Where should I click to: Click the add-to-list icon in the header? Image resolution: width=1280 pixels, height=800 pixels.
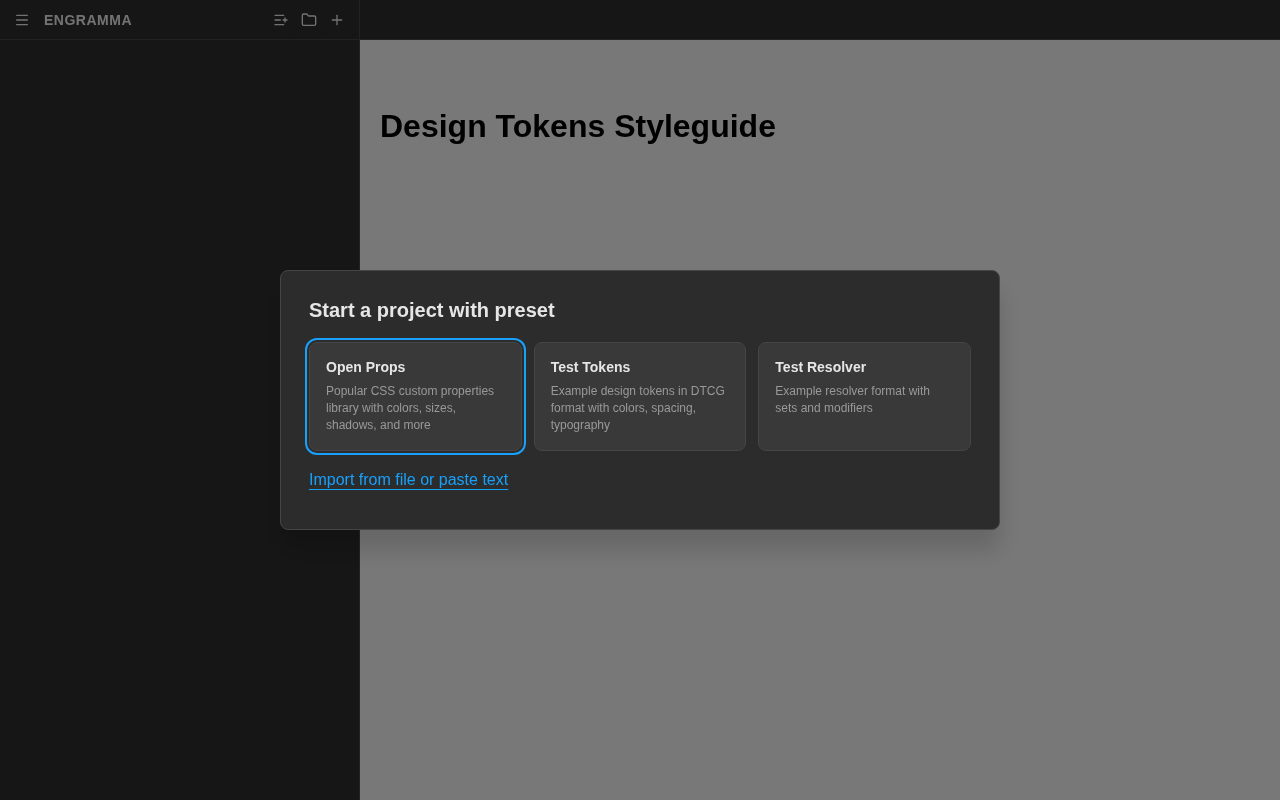click(281, 20)
